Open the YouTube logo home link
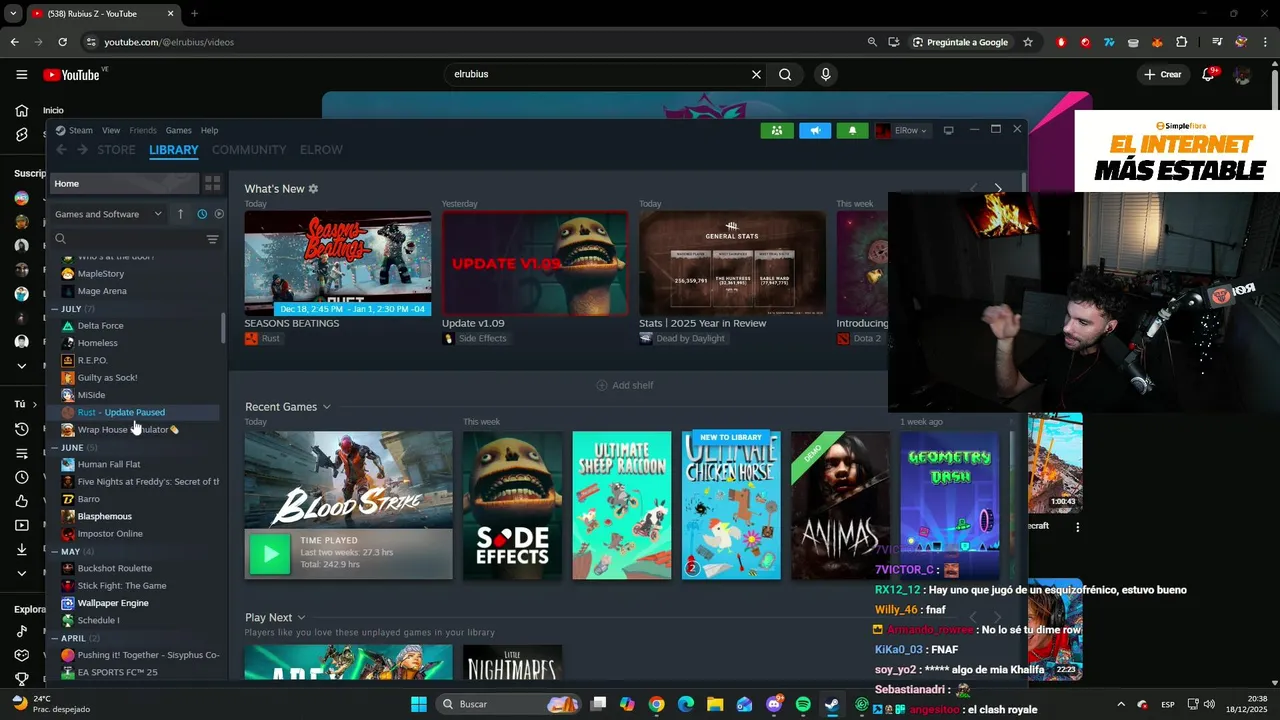Image resolution: width=1280 pixels, height=720 pixels. pos(72,75)
